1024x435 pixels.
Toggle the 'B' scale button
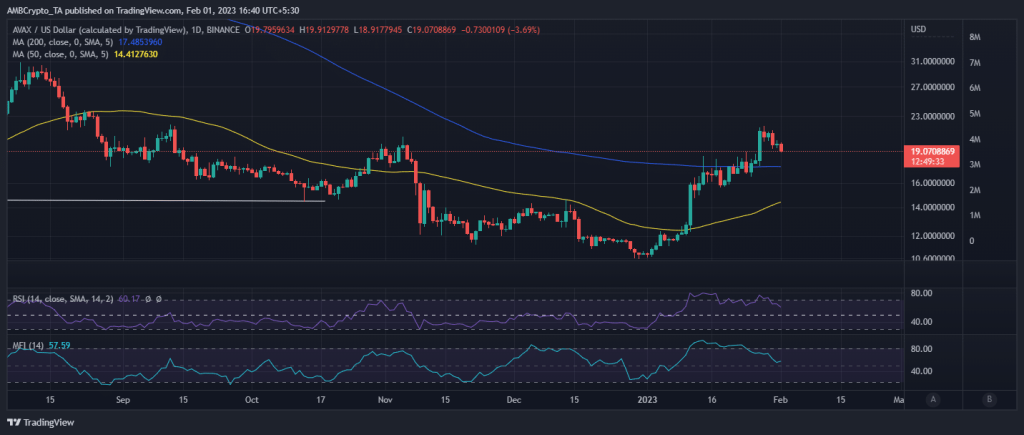pos(988,398)
